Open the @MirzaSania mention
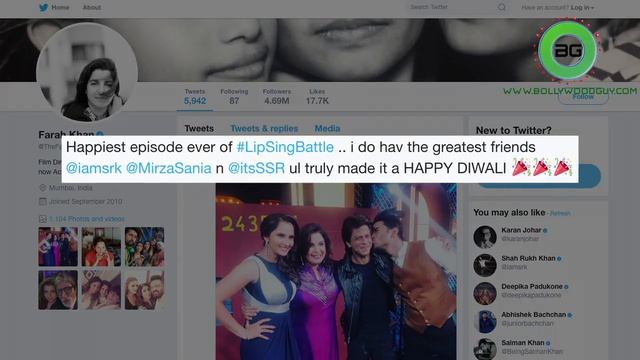640x360 pixels. pos(169,168)
